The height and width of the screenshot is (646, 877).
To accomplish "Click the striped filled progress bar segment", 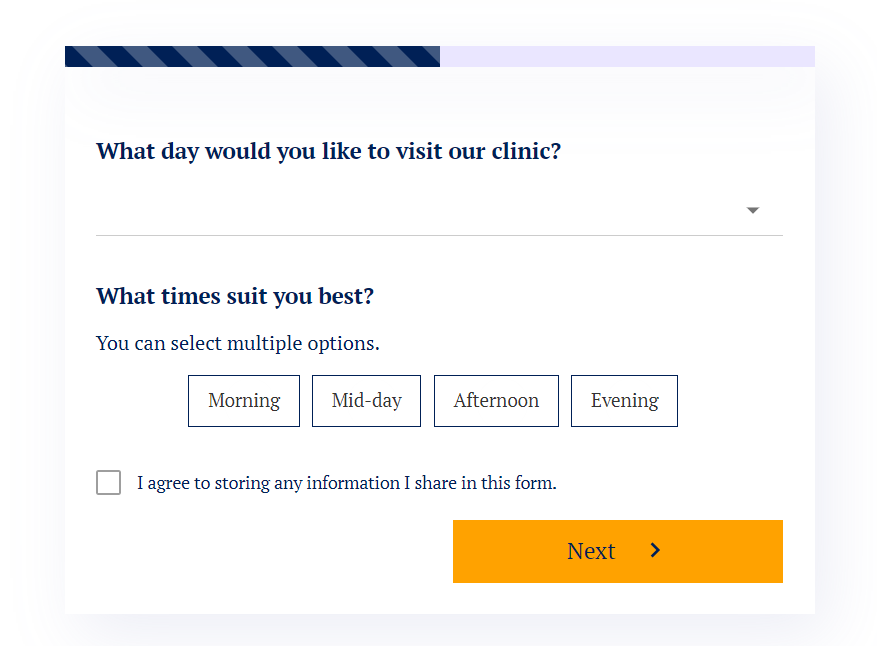I will (252, 57).
